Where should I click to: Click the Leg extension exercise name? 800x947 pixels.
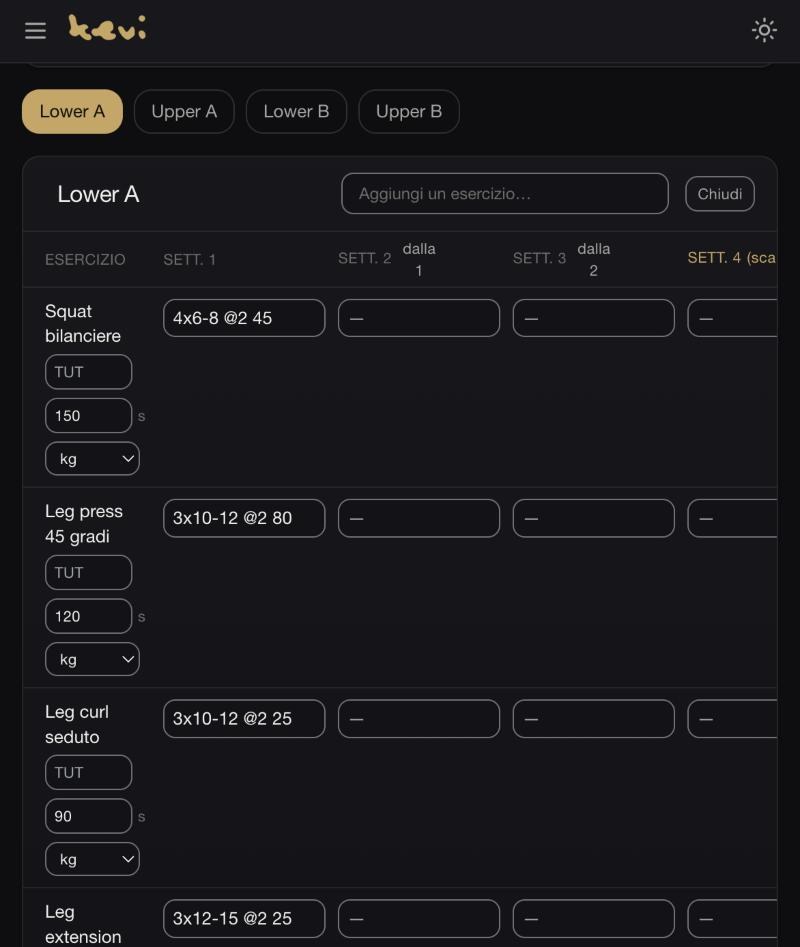[x=83, y=925]
